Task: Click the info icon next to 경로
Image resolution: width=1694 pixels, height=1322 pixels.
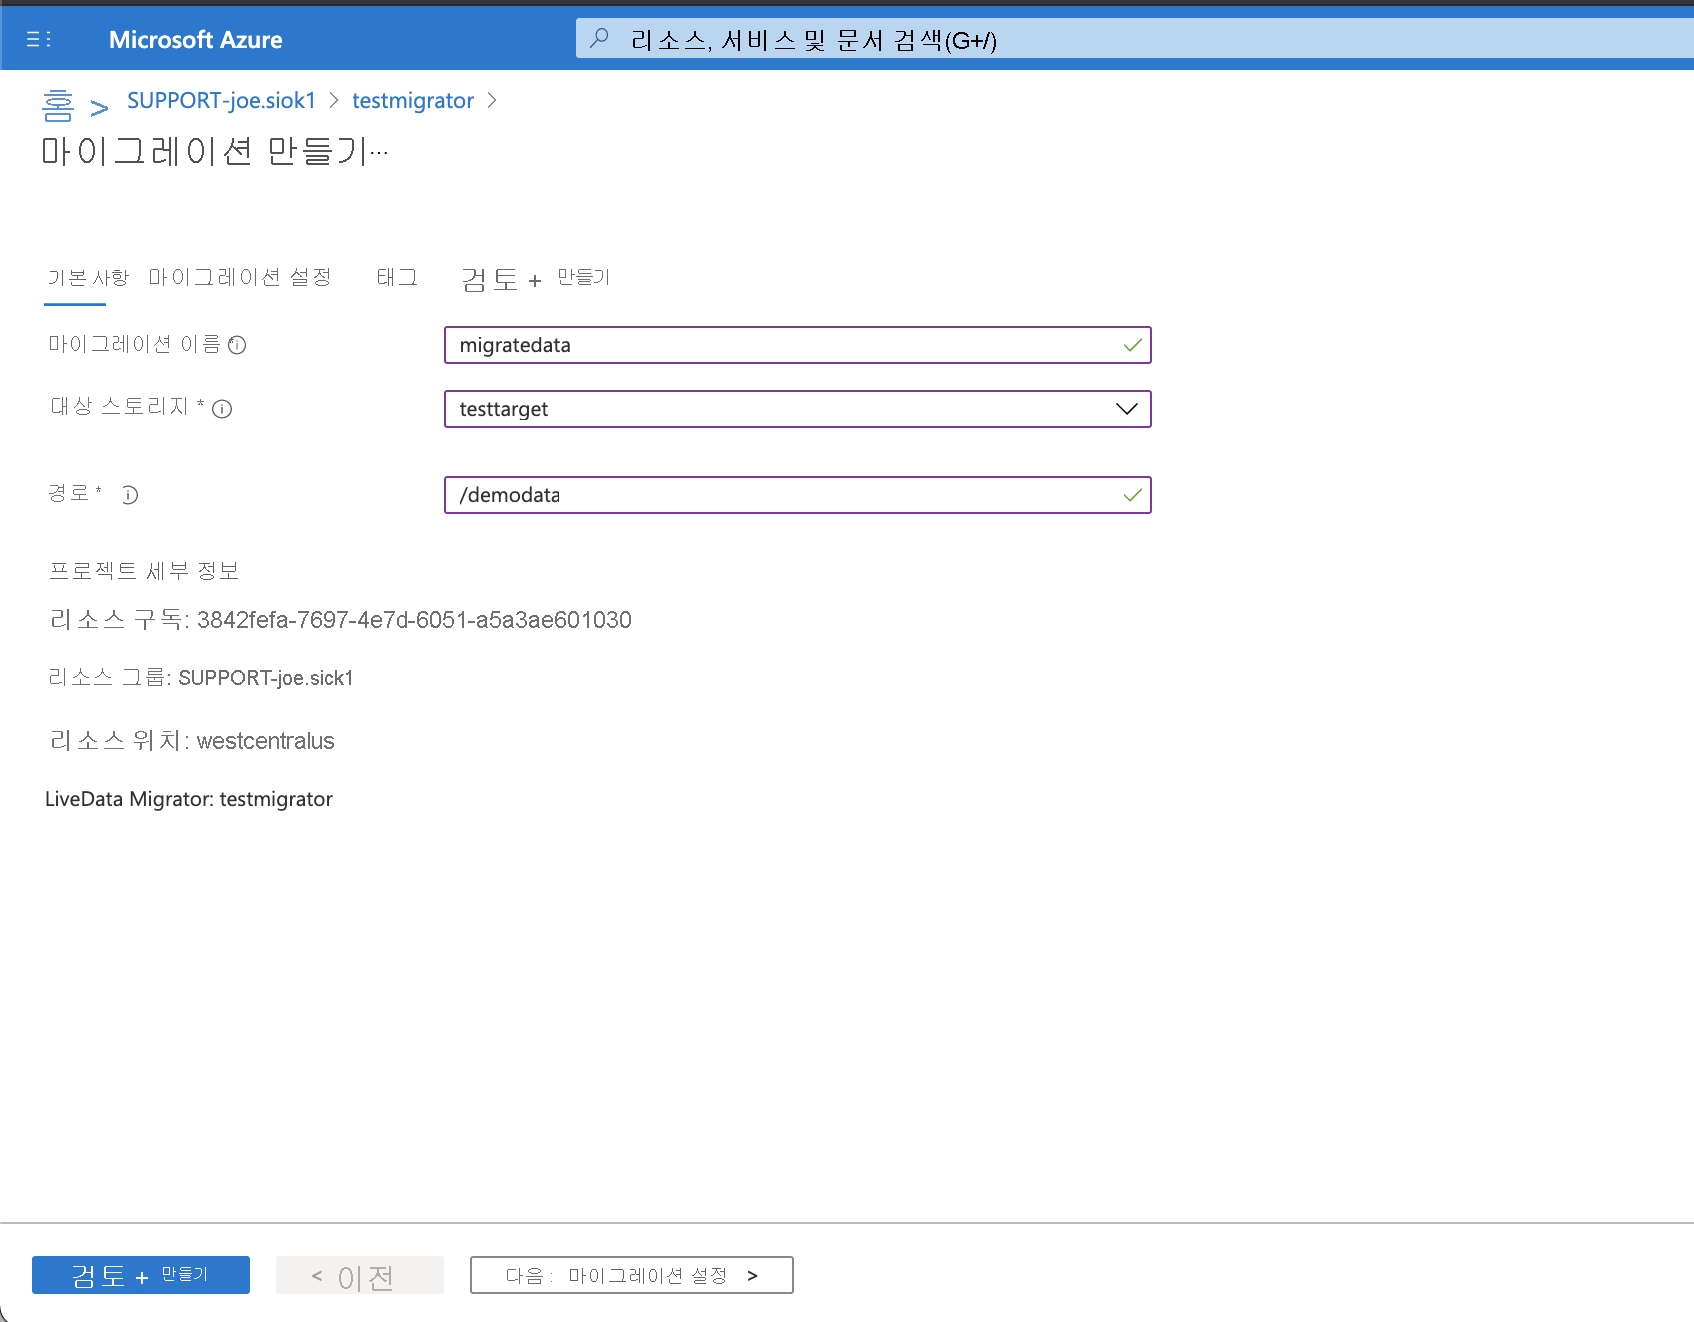Action: point(131,494)
